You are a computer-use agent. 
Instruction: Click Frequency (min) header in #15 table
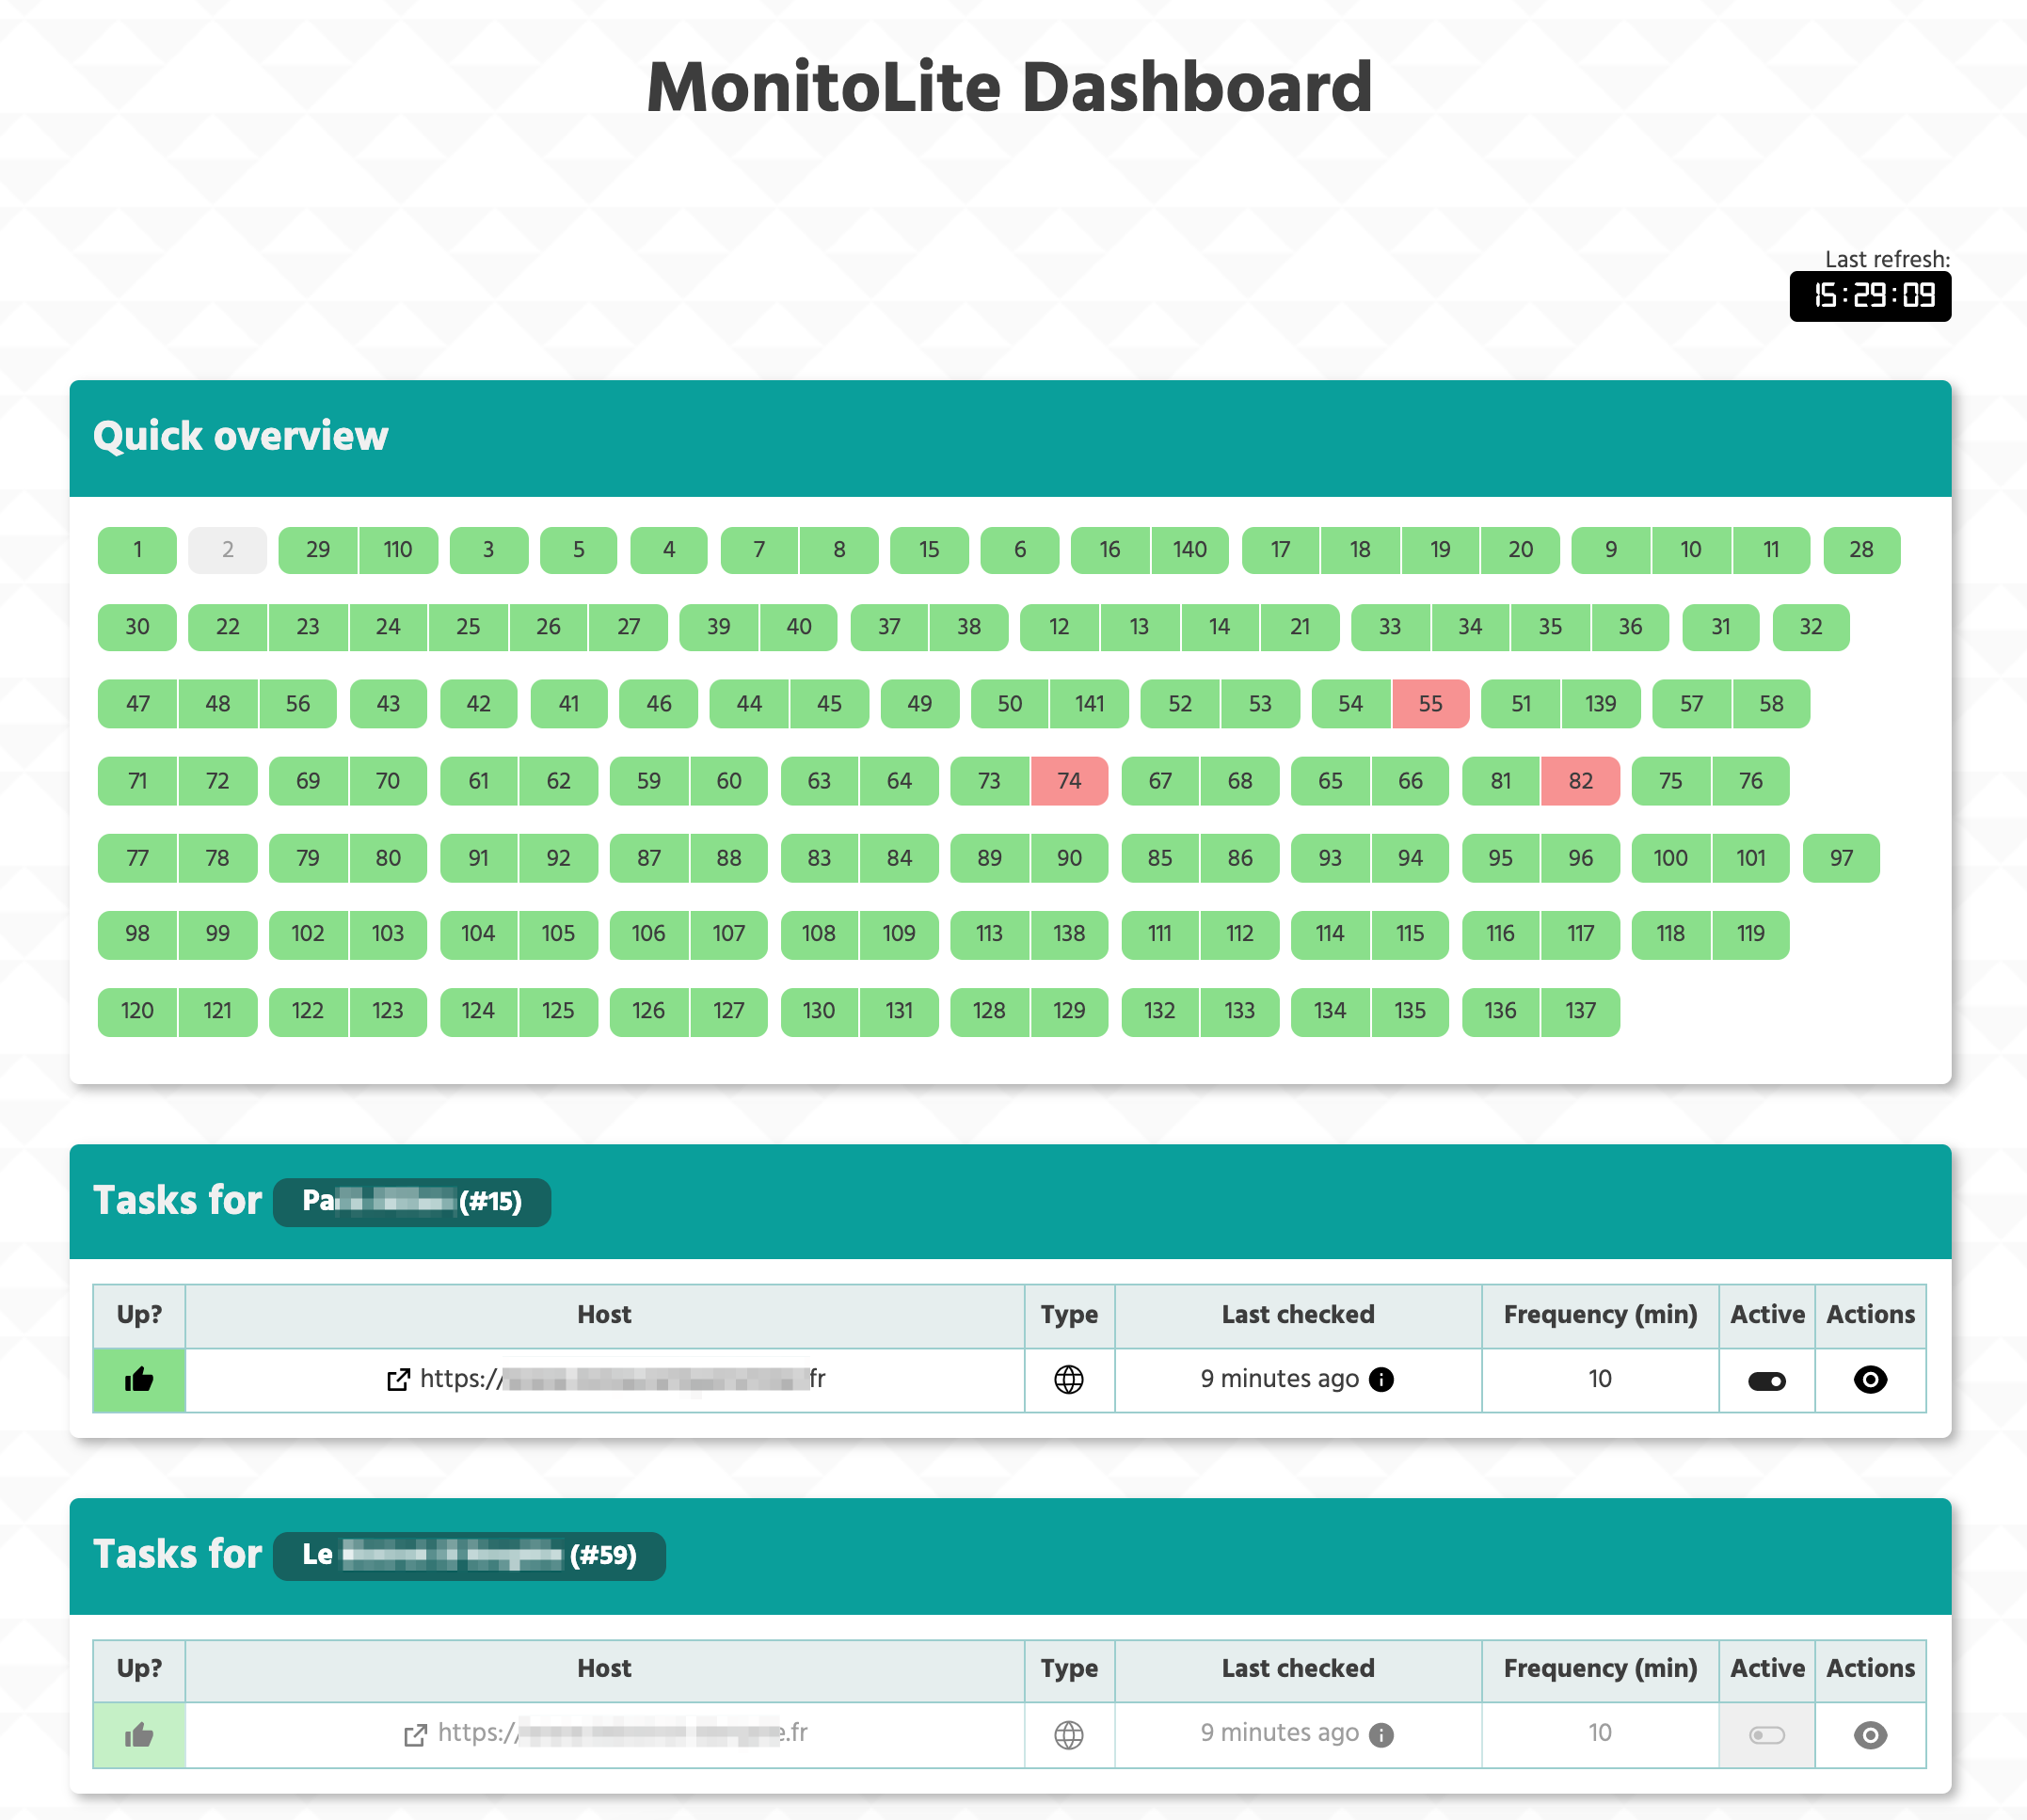[1600, 1315]
